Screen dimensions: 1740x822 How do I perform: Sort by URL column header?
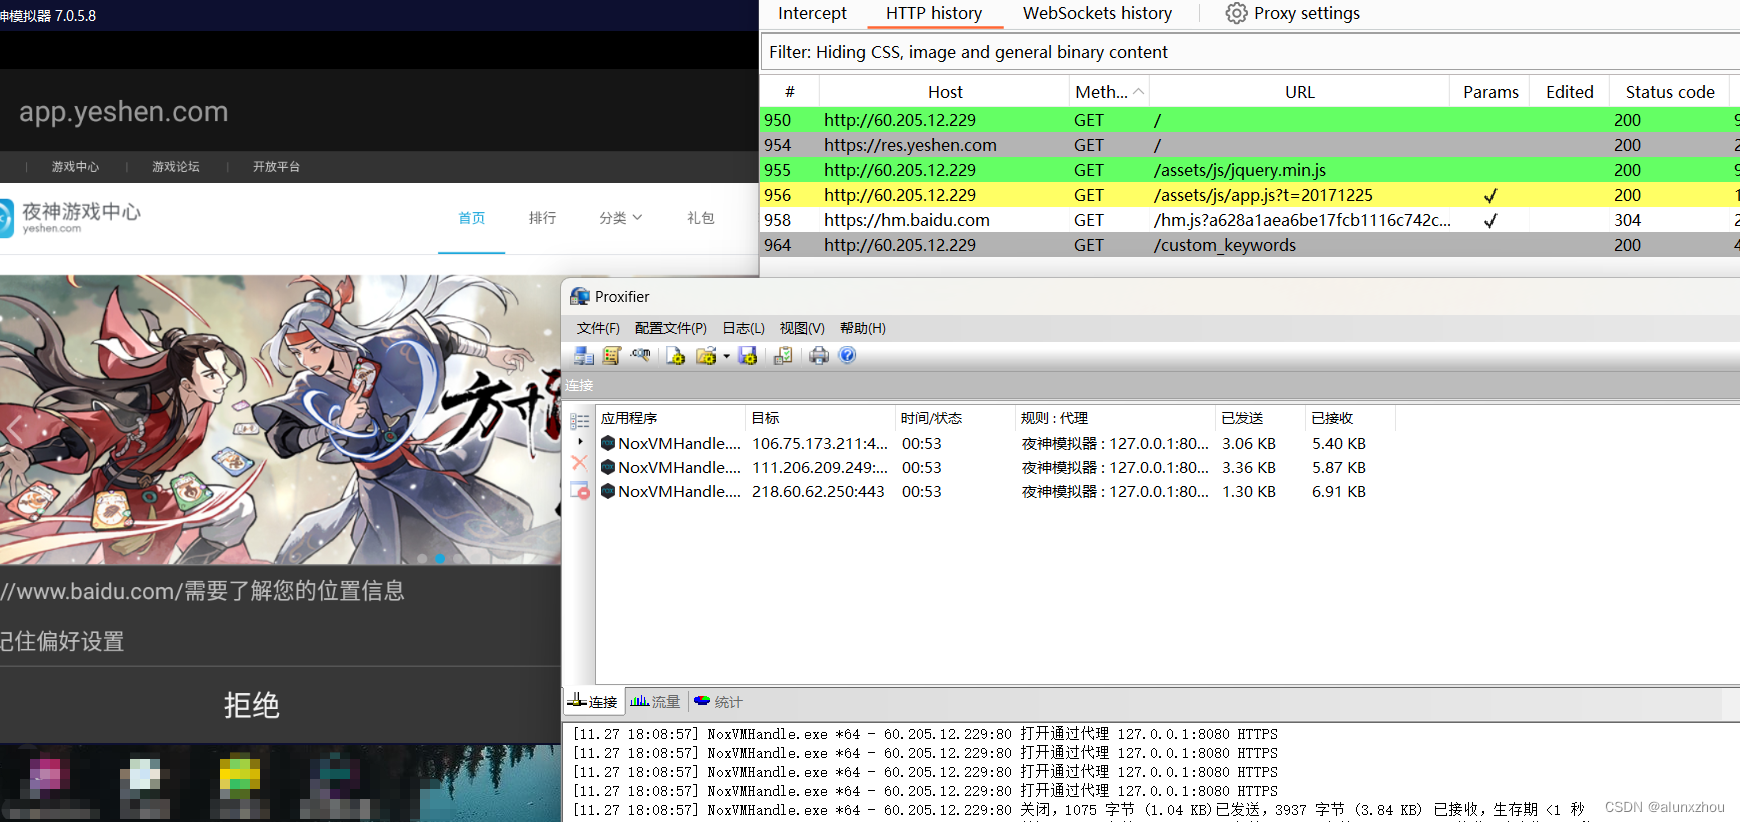[x=1300, y=92]
